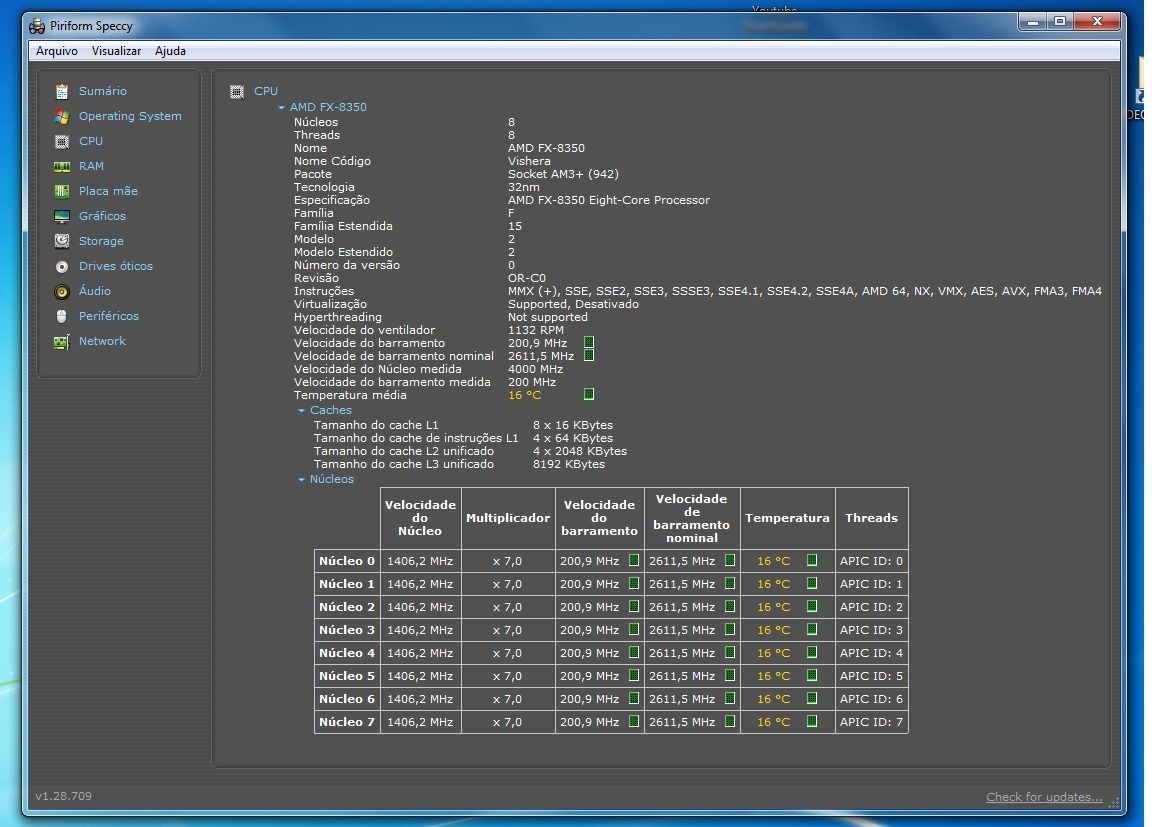Open the Drives óticos disc icon
The image size is (1152, 827).
pyautogui.click(x=62, y=266)
